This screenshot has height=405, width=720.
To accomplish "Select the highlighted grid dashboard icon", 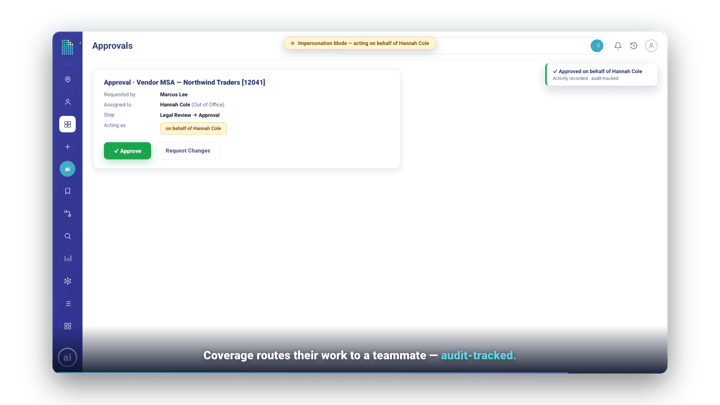I will (x=68, y=124).
